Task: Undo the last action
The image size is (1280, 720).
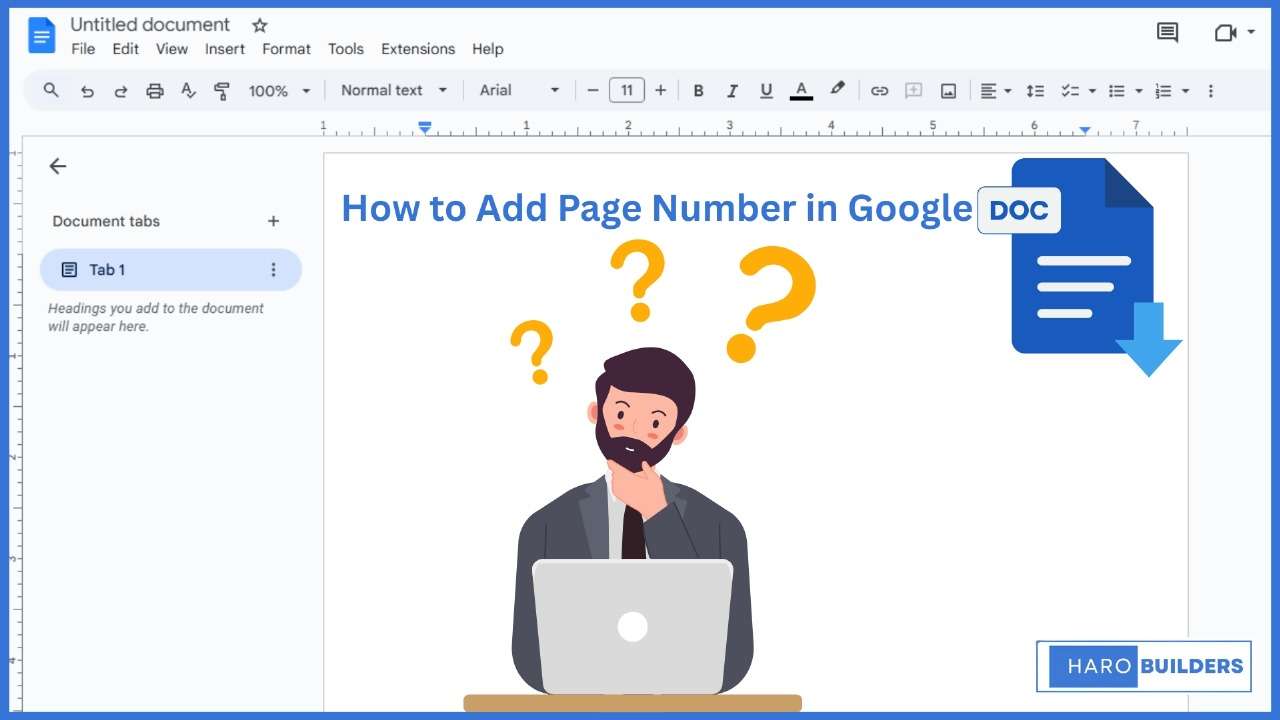Action: click(x=87, y=91)
